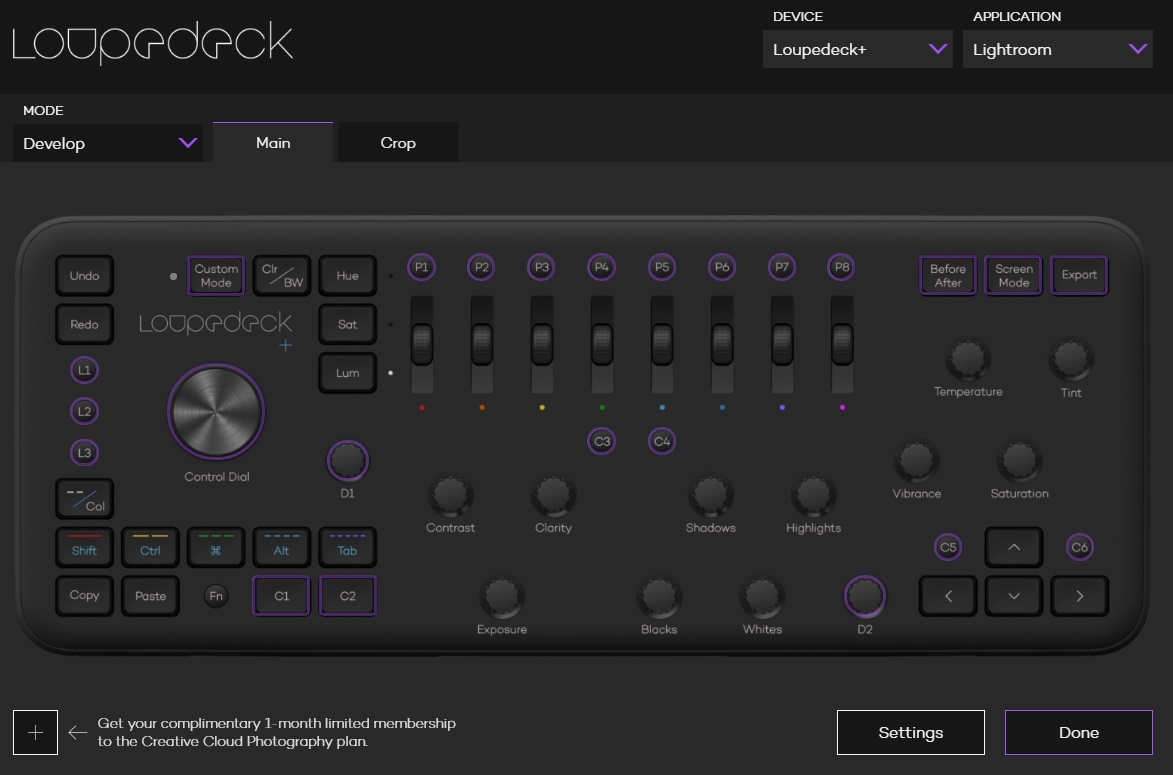Click the C1 custom key
Image resolution: width=1173 pixels, height=775 pixels.
click(x=282, y=596)
